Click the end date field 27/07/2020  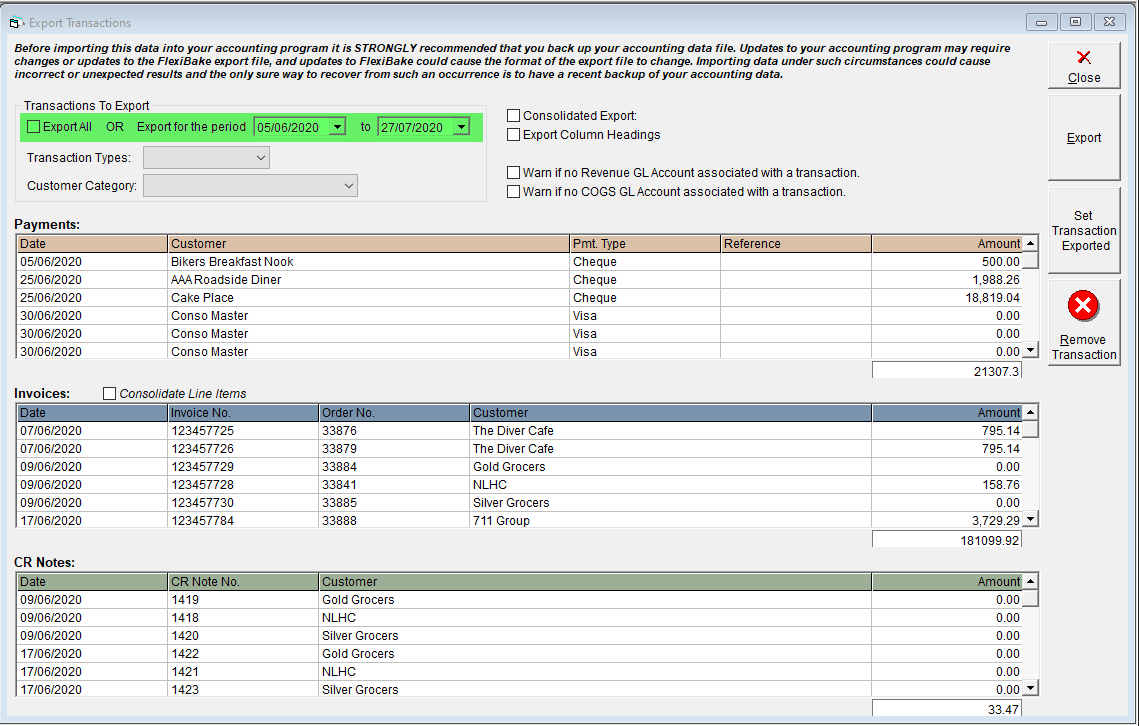click(416, 127)
